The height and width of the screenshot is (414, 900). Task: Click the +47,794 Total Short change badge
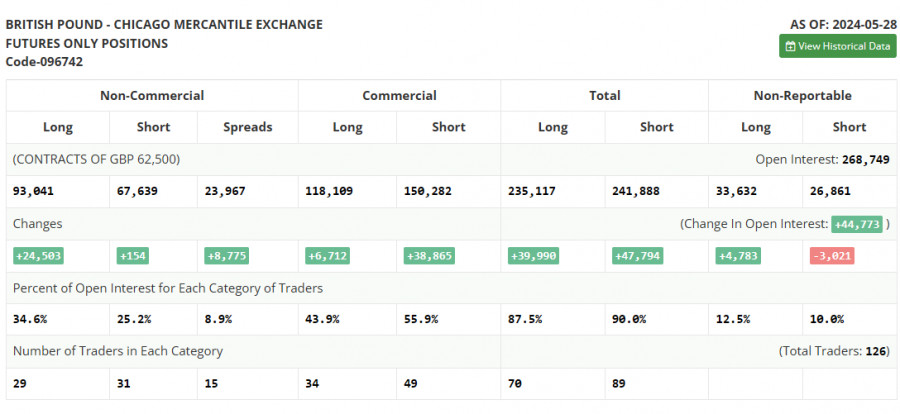(x=637, y=256)
